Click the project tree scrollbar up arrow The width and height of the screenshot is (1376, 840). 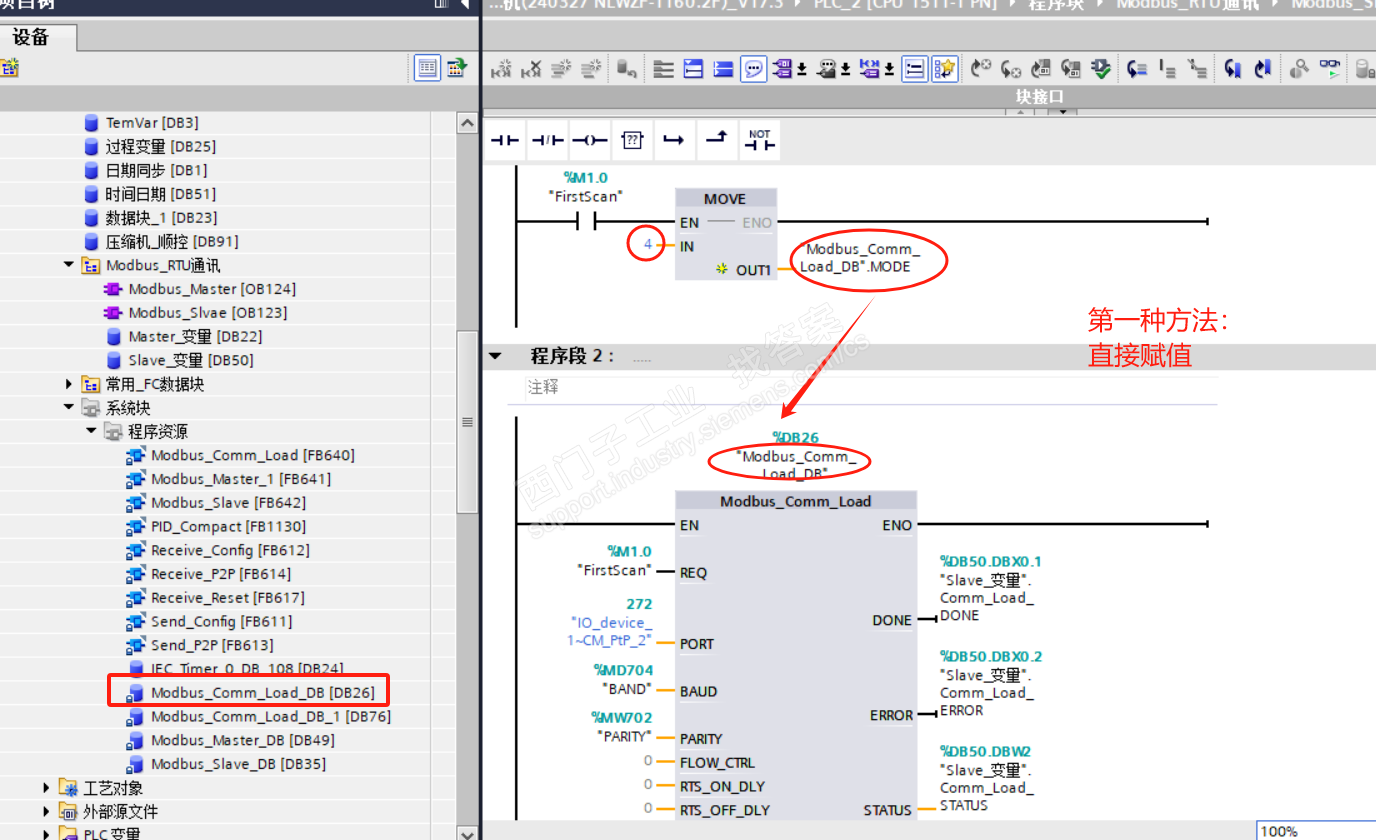tap(467, 123)
